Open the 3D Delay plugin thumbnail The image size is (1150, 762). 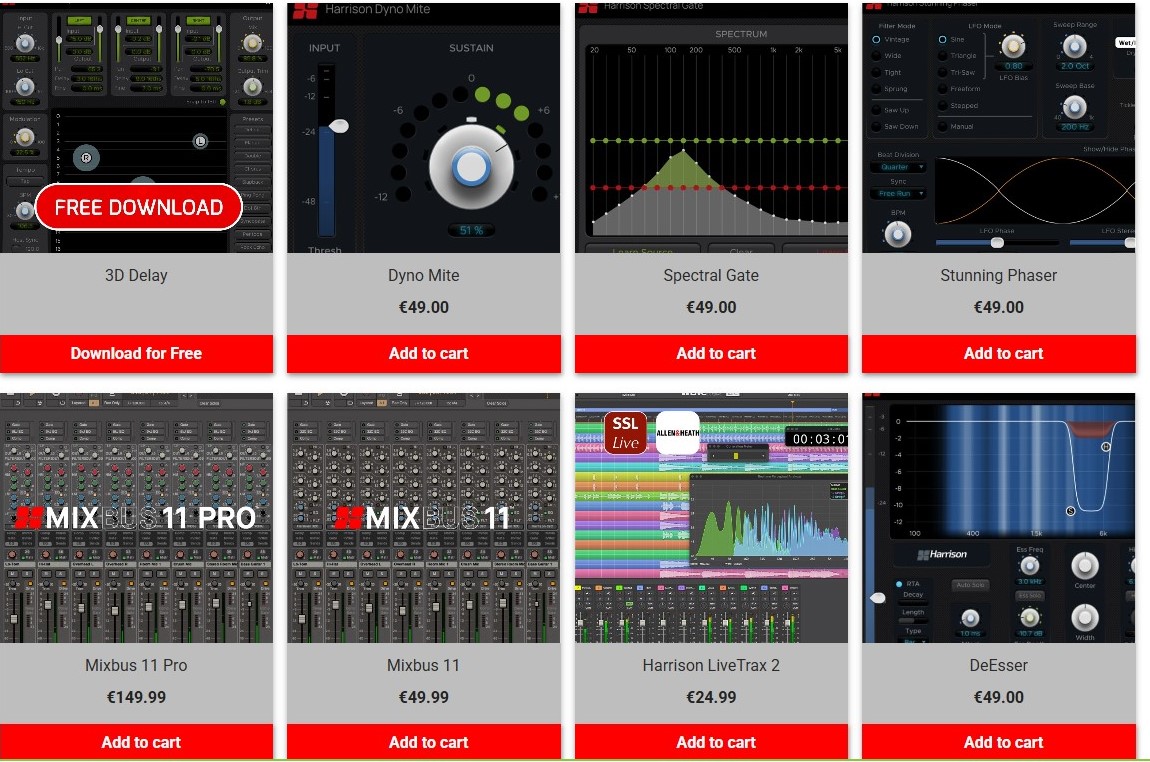point(136,128)
